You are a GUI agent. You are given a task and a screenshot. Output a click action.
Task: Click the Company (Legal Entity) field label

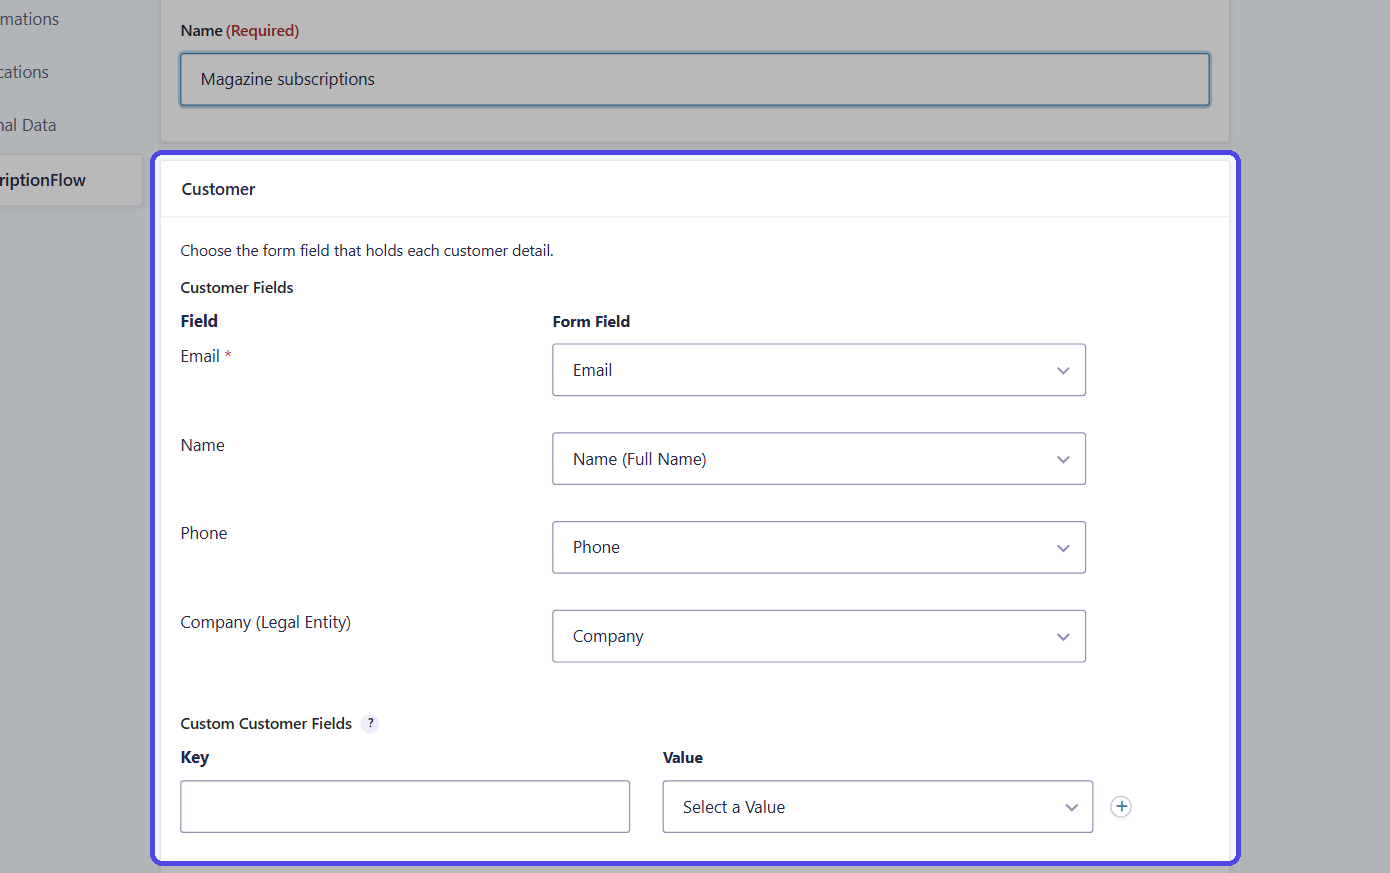pyautogui.click(x=265, y=622)
